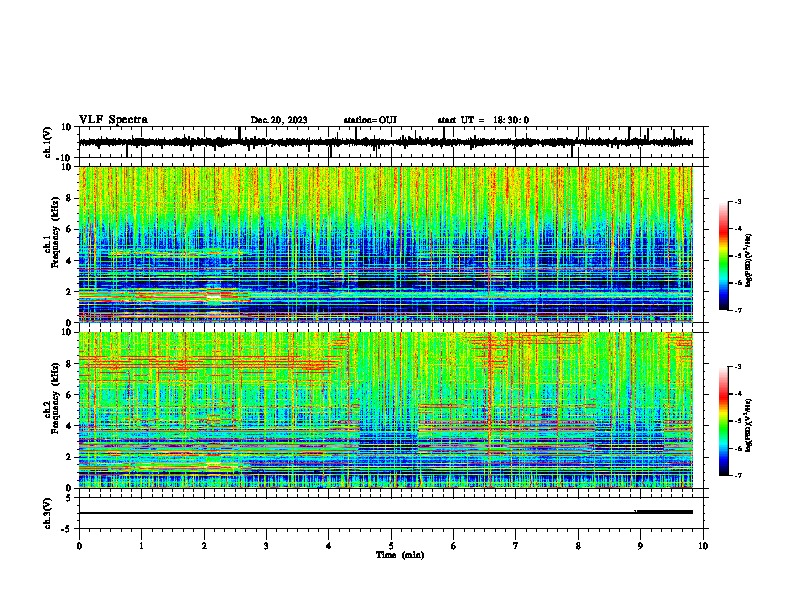Click the "-7" label on ch.2 colorbar
This screenshot has width=792, height=612.
(x=737, y=475)
